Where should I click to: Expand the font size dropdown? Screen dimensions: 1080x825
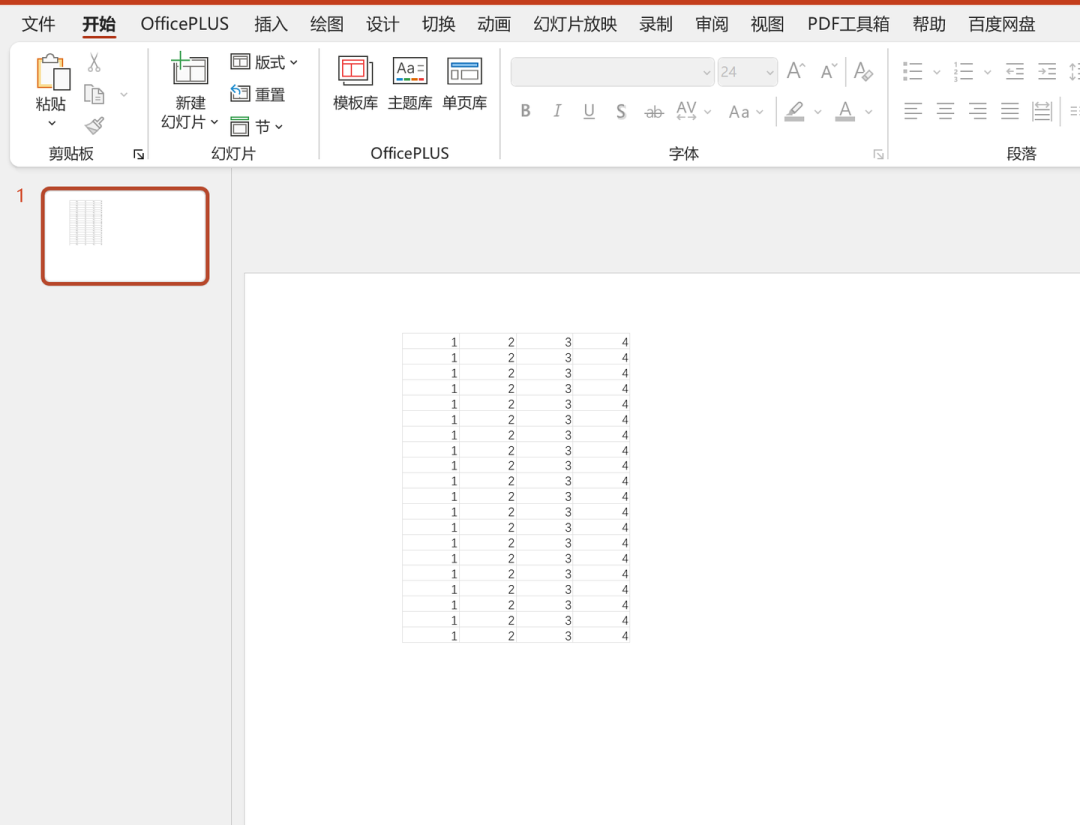point(769,72)
